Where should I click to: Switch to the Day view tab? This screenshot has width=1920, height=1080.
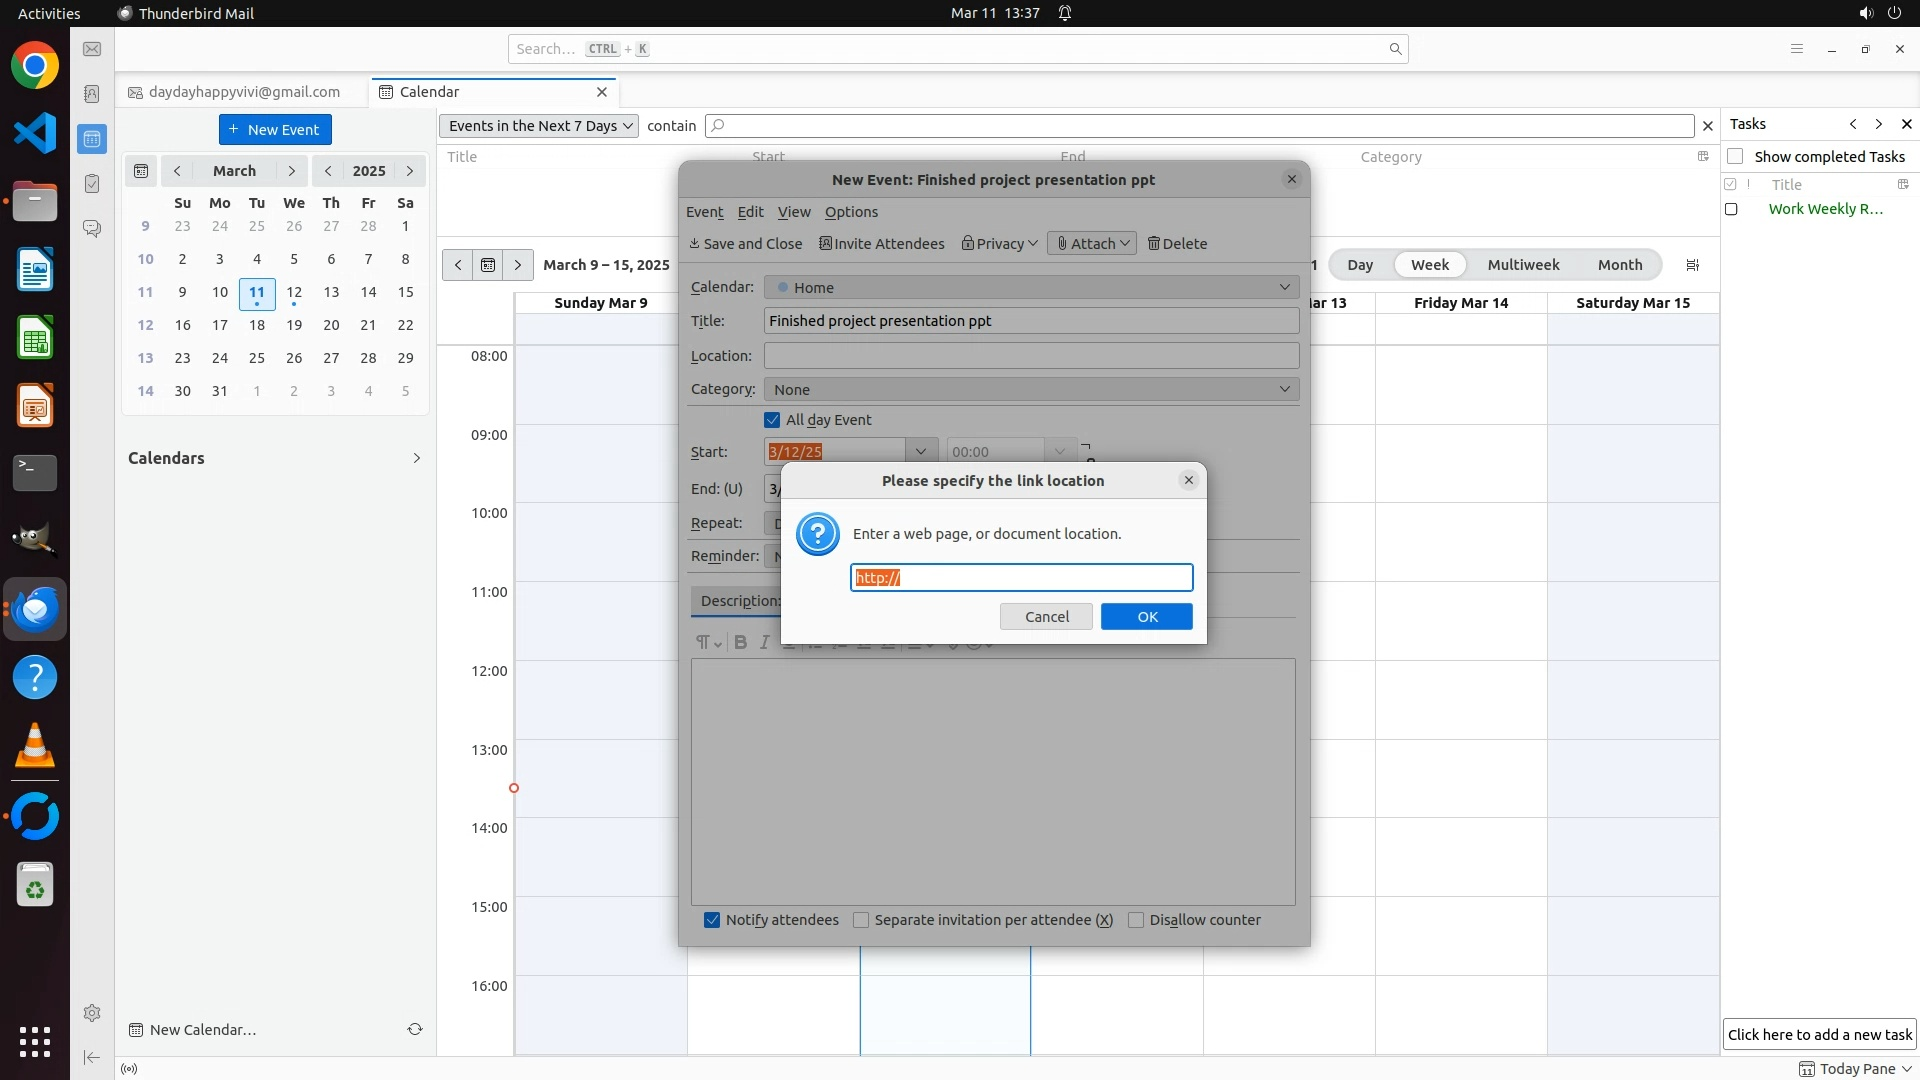click(x=1359, y=265)
